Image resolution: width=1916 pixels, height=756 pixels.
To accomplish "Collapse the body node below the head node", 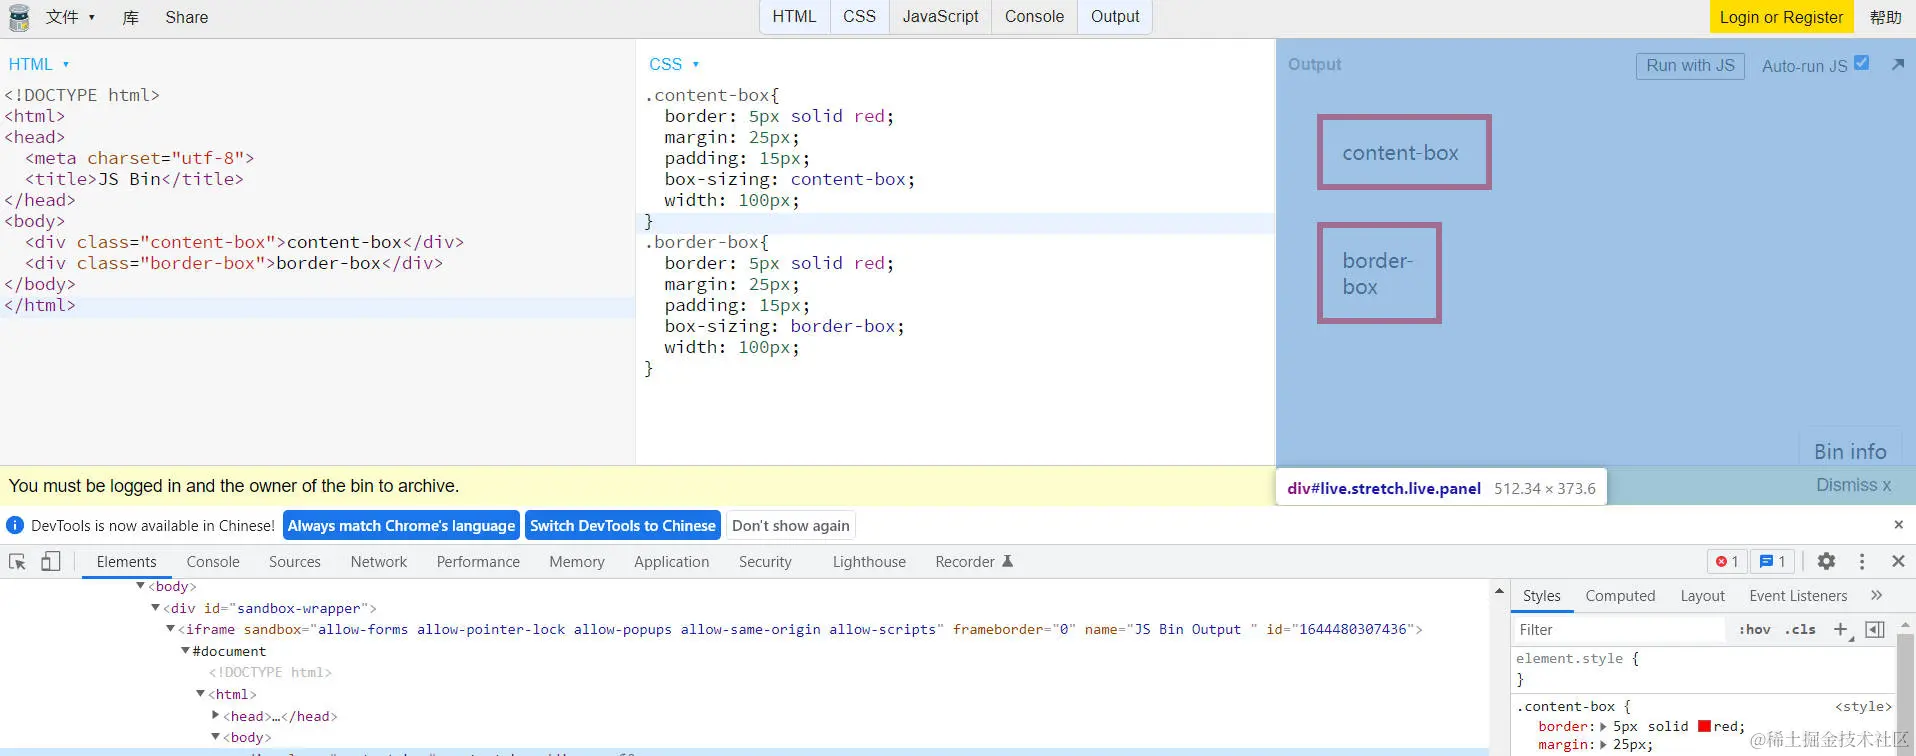I will (x=215, y=737).
